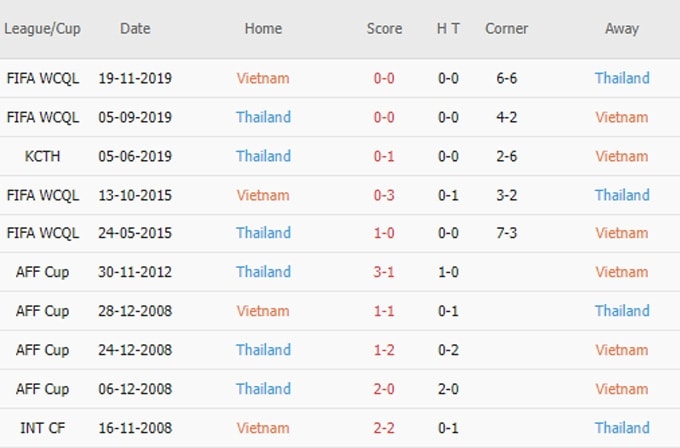This screenshot has width=680, height=448.
Task: Click the 0-3 score on 13-10-2015
Action: (x=384, y=195)
